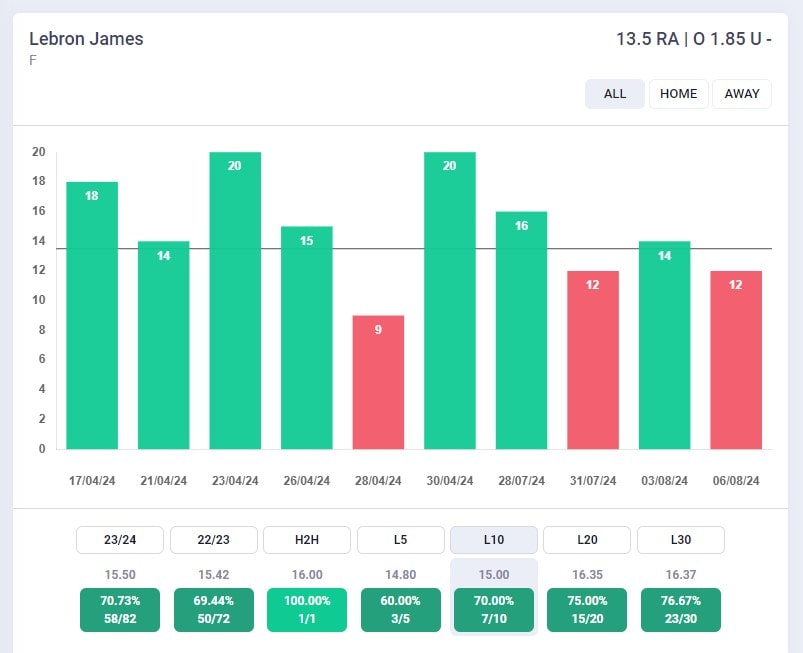Choose the L10 range button
The image size is (803, 653).
click(494, 540)
